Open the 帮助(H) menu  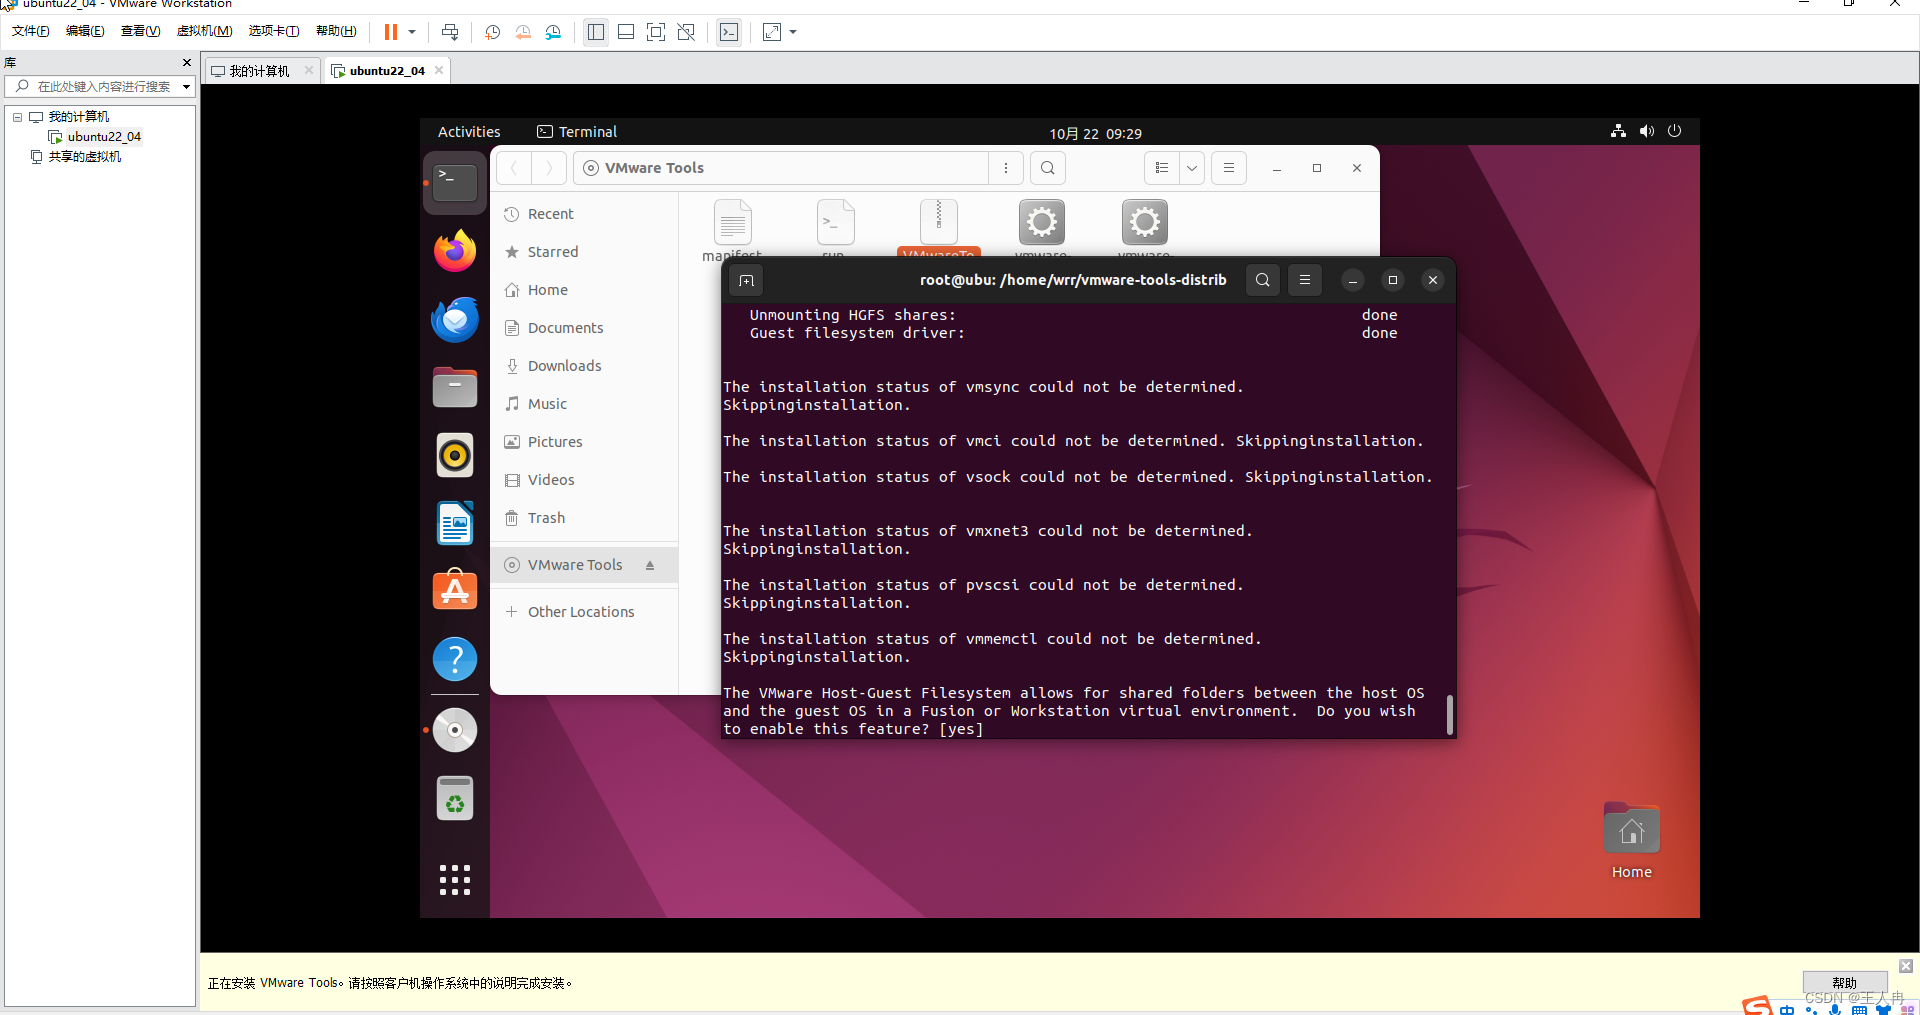coord(336,31)
